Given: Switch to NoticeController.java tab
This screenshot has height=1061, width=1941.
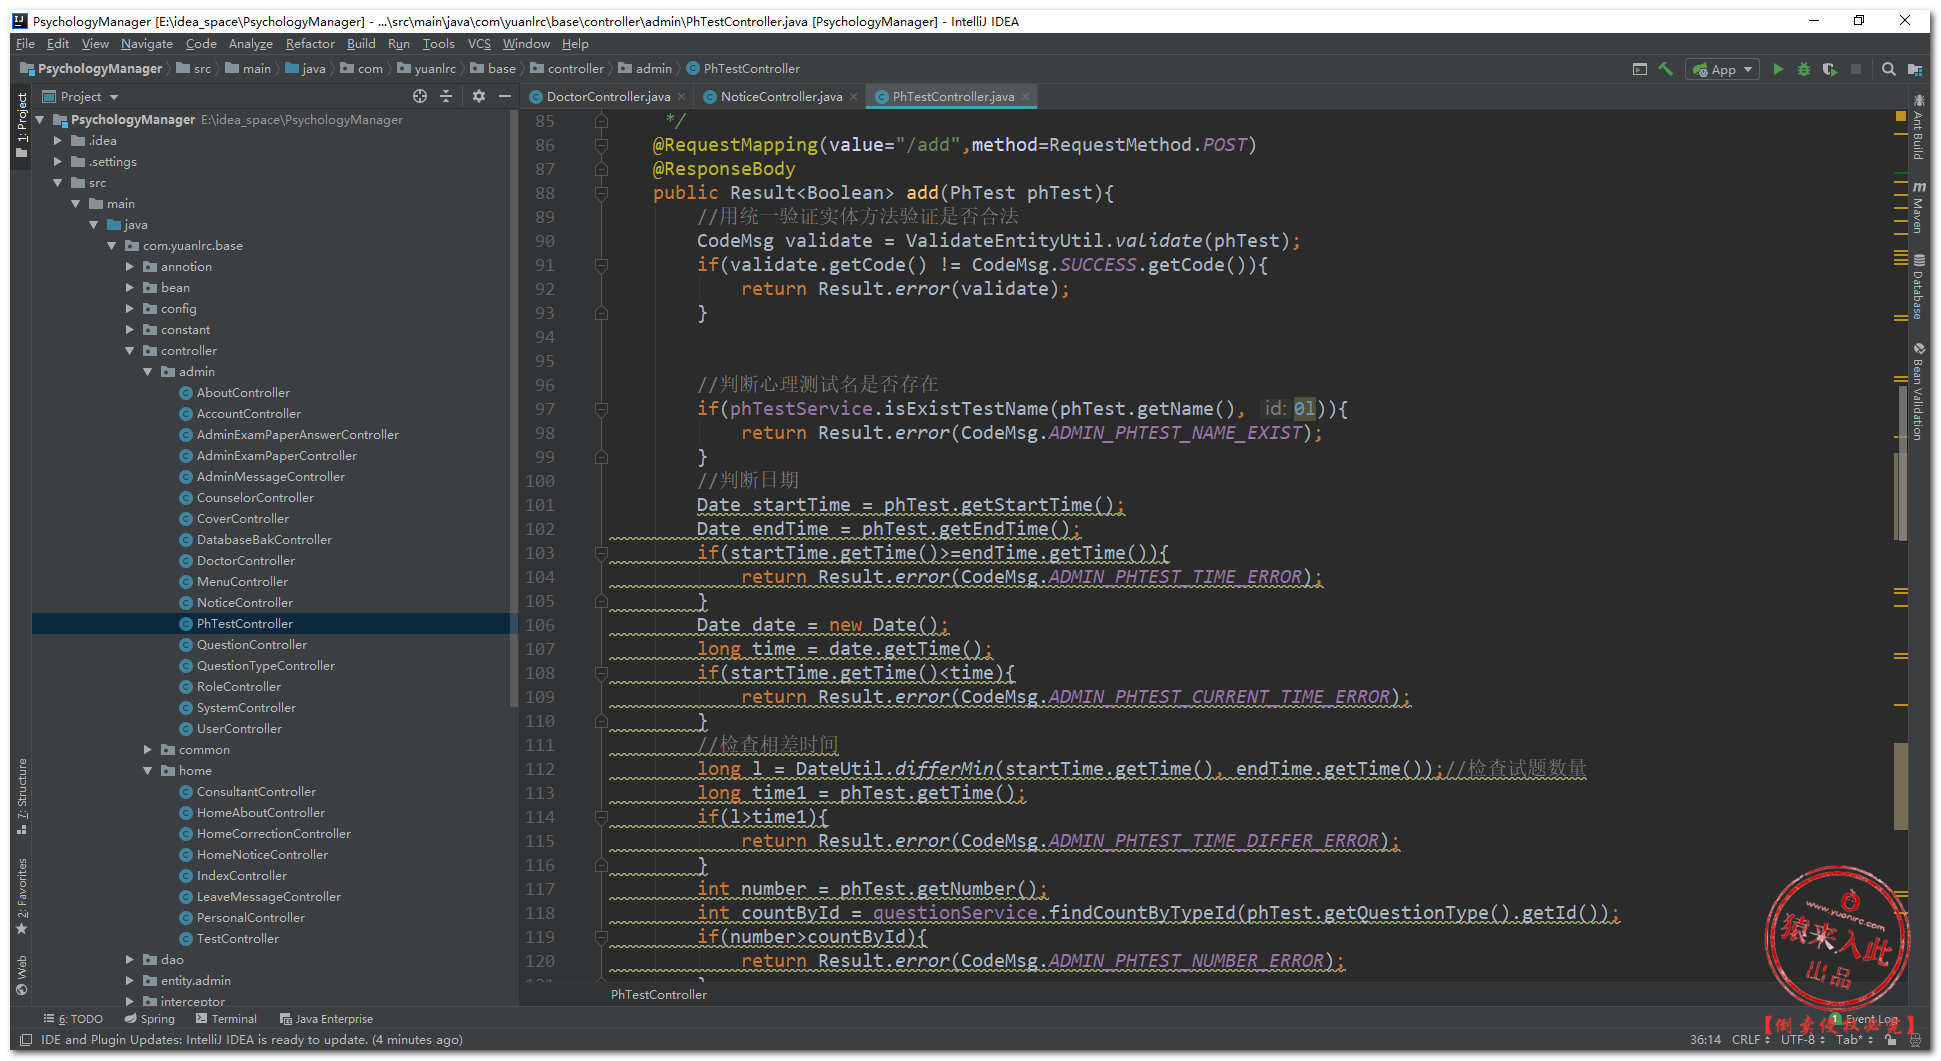Looking at the screenshot, I should click(780, 97).
